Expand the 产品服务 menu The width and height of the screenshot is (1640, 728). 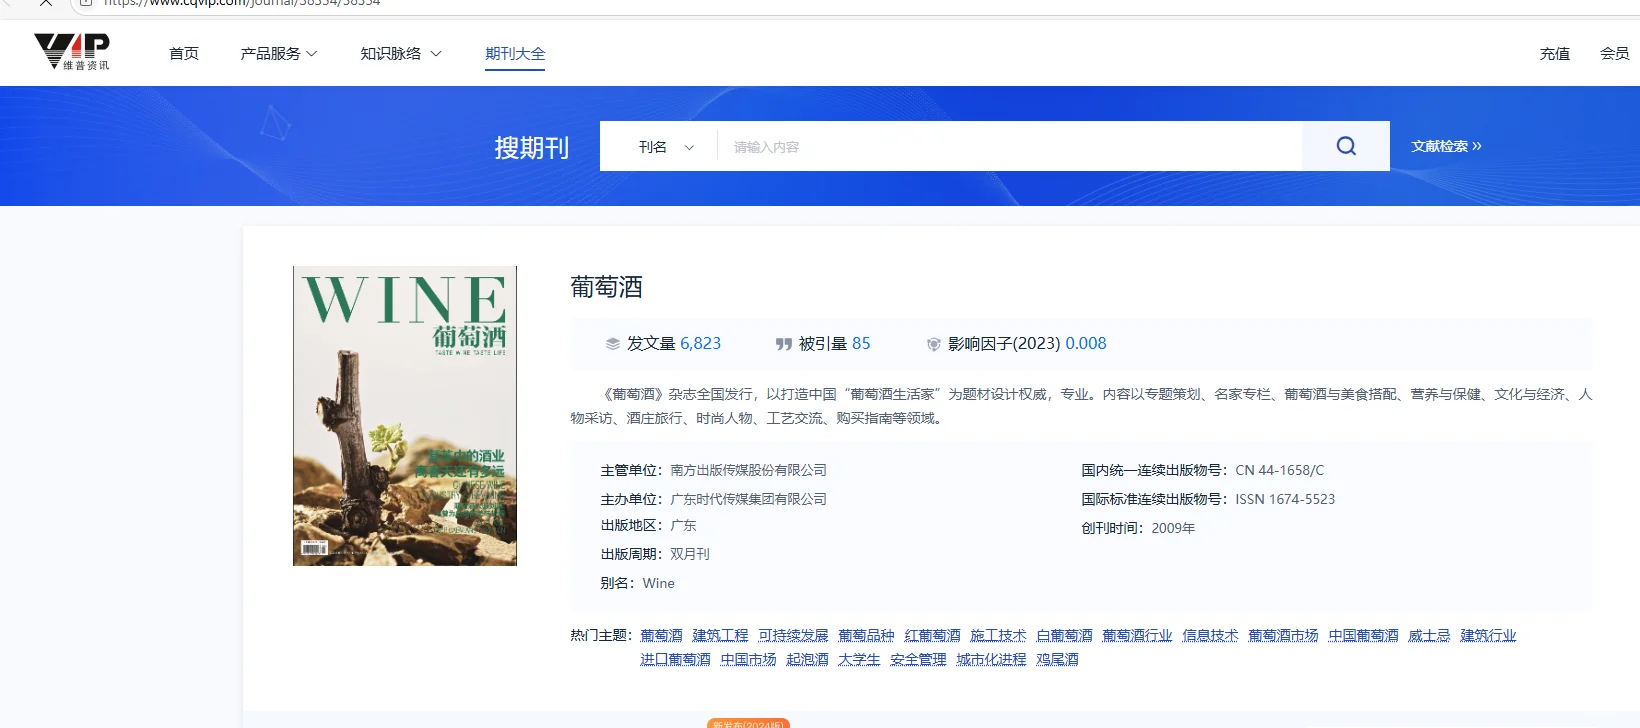(279, 54)
